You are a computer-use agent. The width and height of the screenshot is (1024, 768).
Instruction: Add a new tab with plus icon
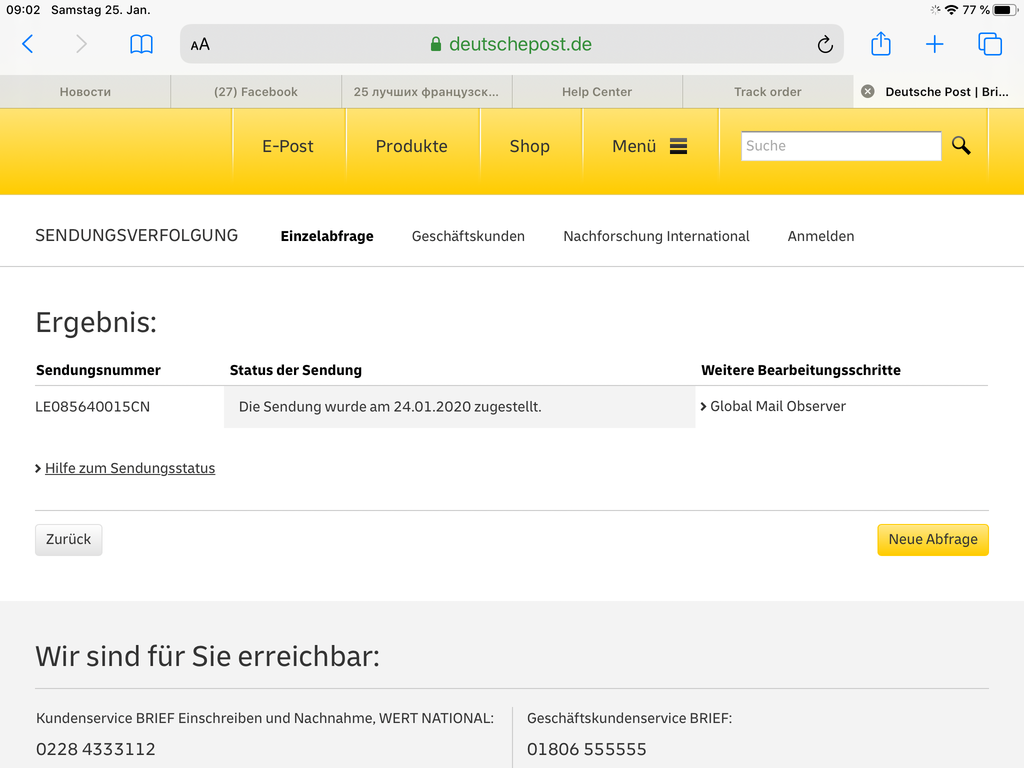coord(934,44)
